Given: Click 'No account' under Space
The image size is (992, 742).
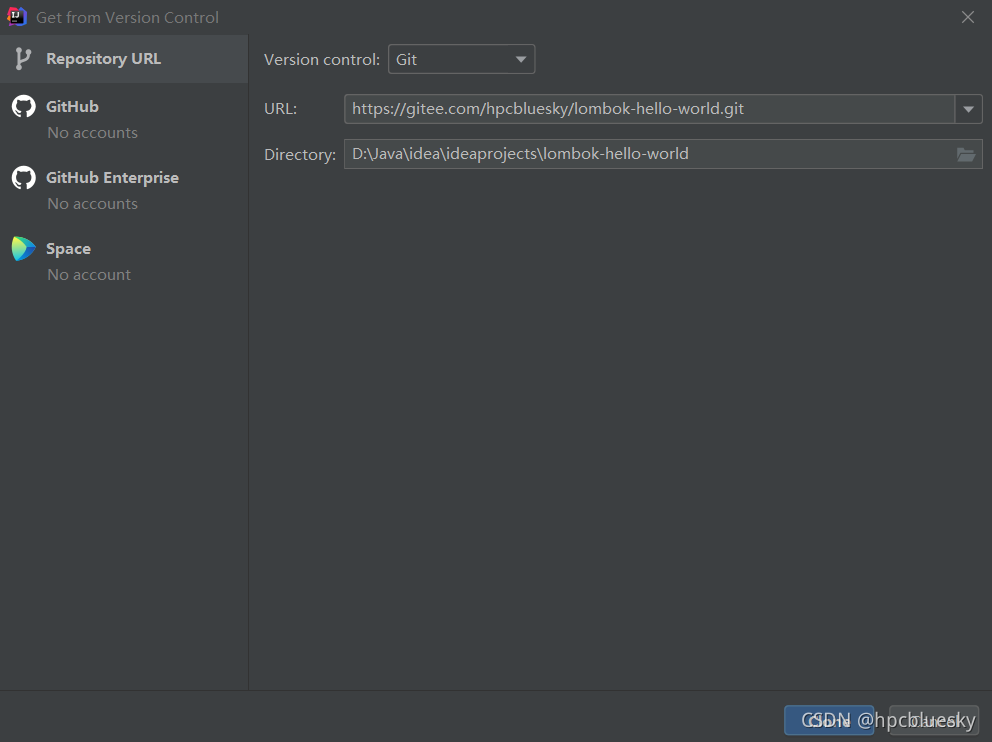Looking at the screenshot, I should click(89, 275).
